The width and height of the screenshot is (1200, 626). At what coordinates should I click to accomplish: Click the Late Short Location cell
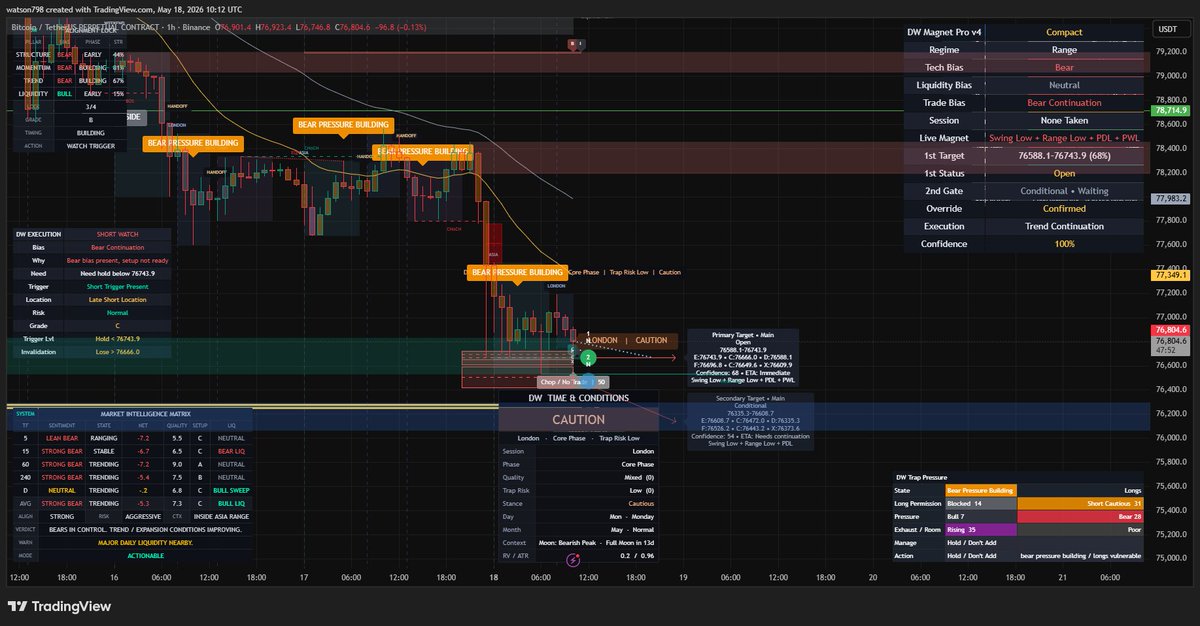(x=118, y=299)
